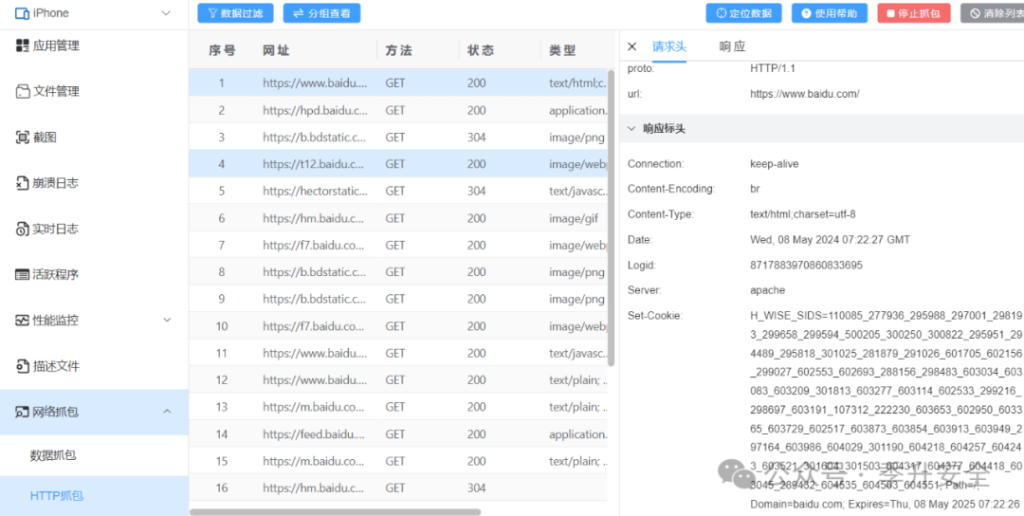This screenshot has height=516, width=1024.
Task: Click the table's vertical scrollbar
Action: tap(611, 200)
